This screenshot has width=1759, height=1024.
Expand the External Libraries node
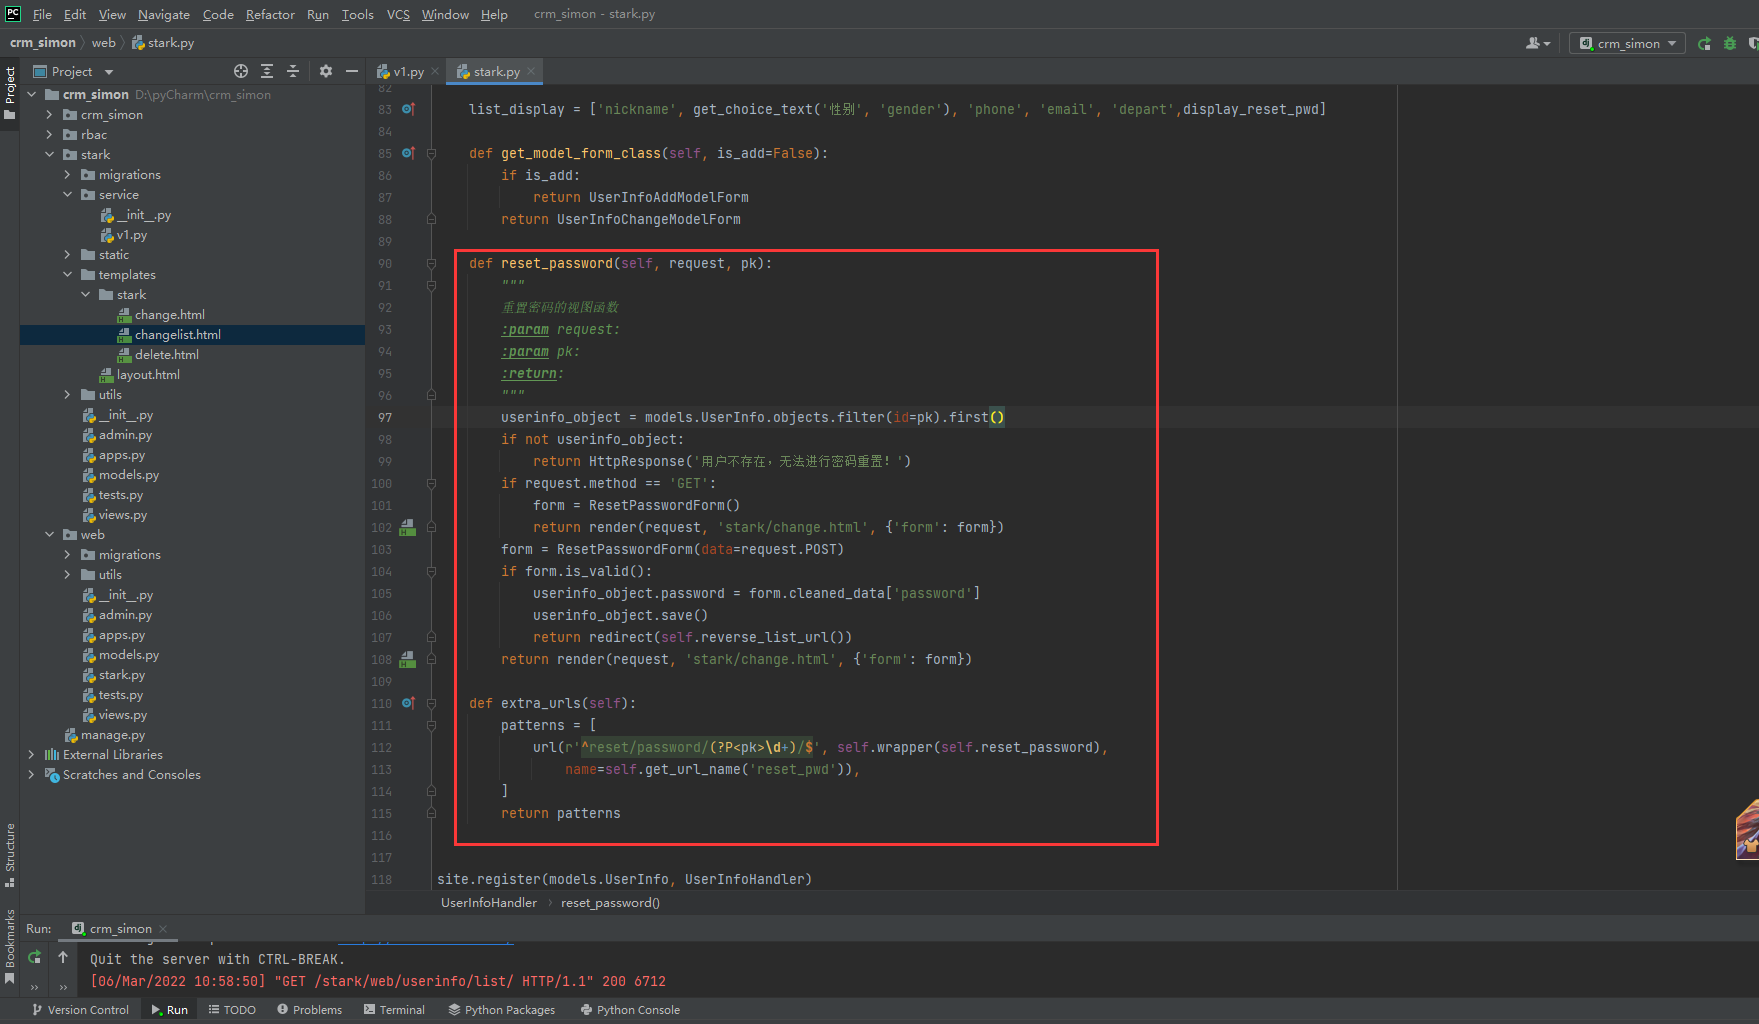pyautogui.click(x=31, y=755)
